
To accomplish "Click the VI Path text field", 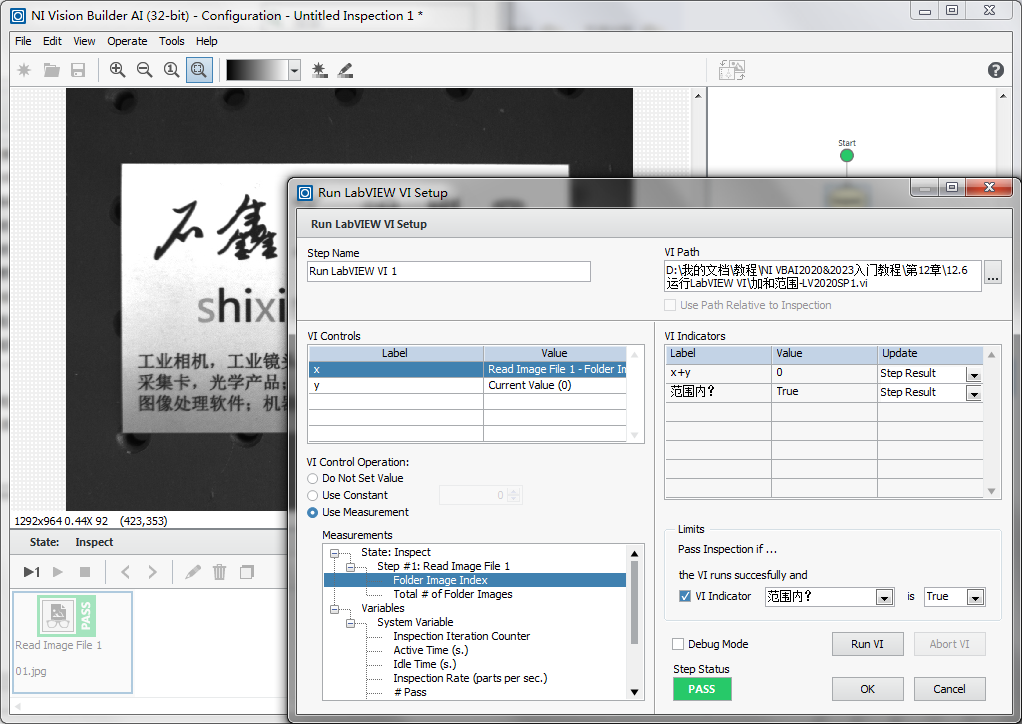I will pos(823,276).
